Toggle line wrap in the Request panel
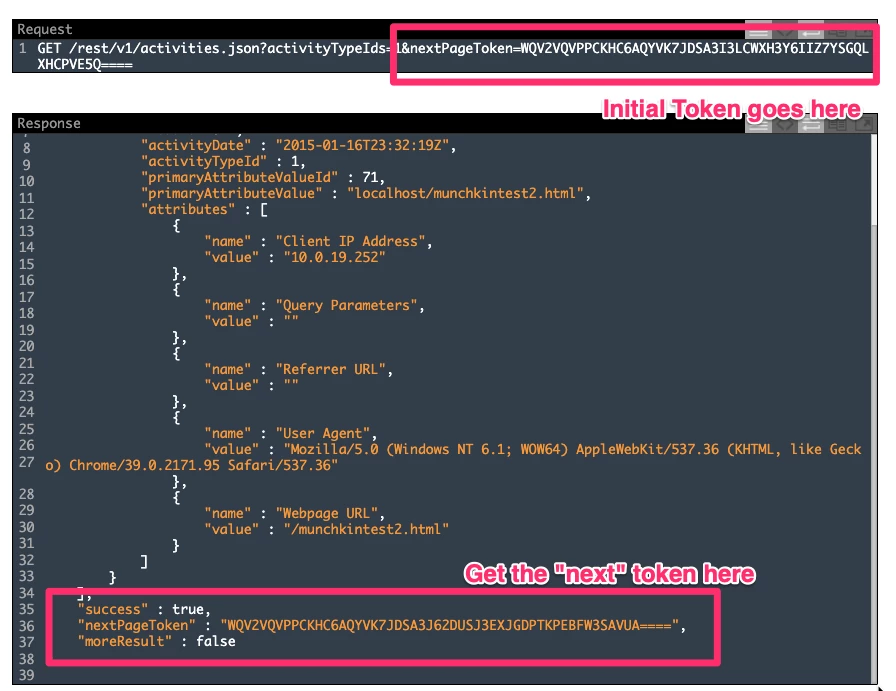 coord(810,30)
